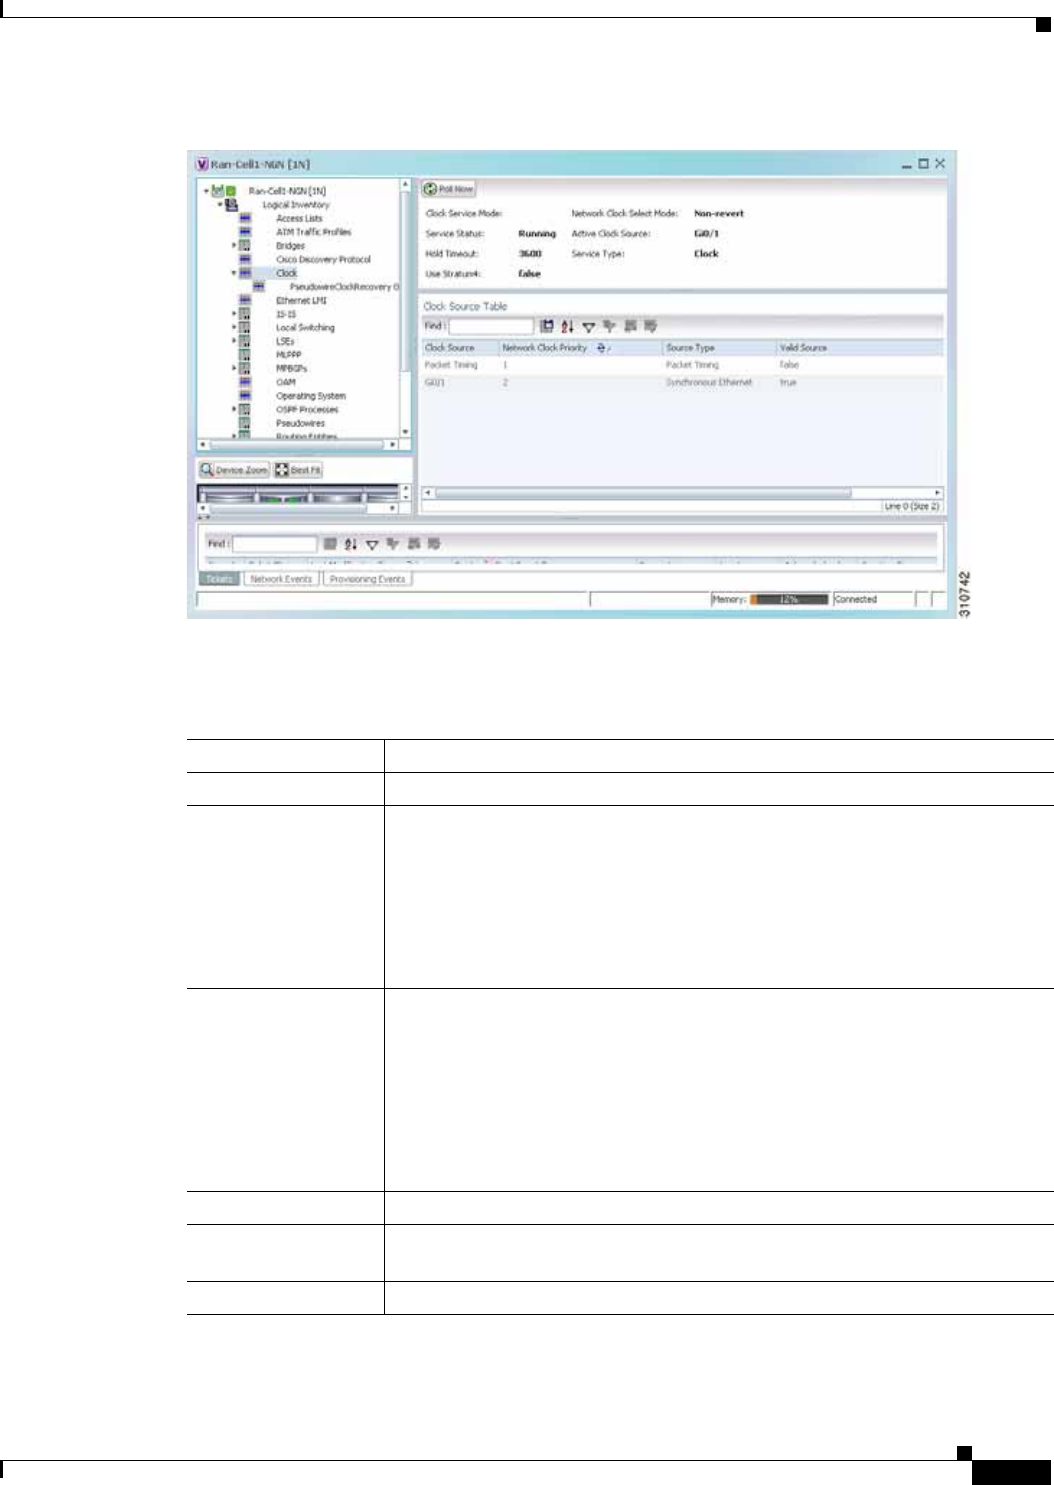This screenshot has height=1485, width=1054.
Task: Click the Ethernet LMI node icon
Action: click(x=245, y=300)
